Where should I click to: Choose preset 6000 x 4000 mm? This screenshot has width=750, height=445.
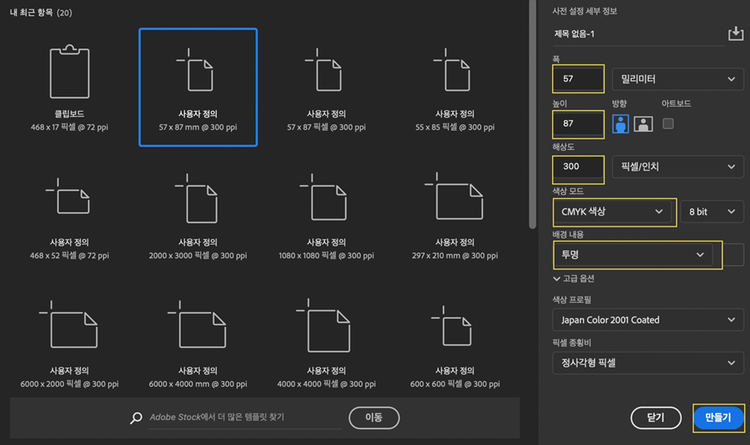click(x=198, y=344)
